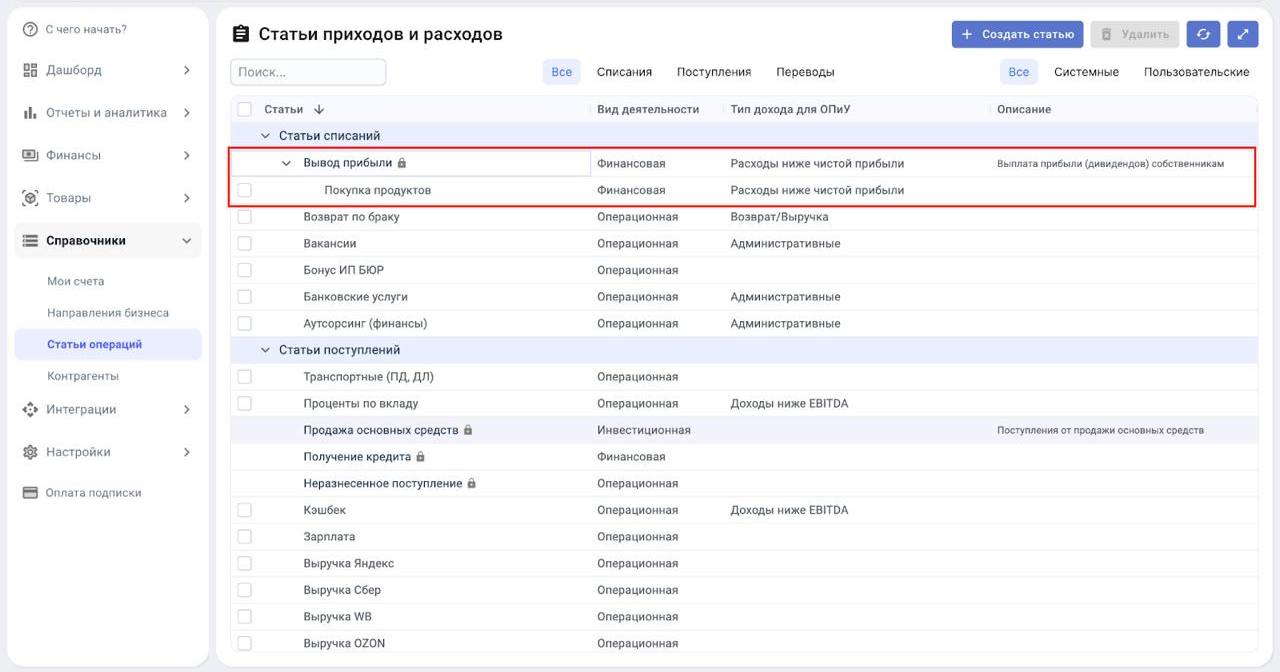This screenshot has width=1280, height=672.
Task: Select the Выручка WB row checkbox
Action: [245, 616]
